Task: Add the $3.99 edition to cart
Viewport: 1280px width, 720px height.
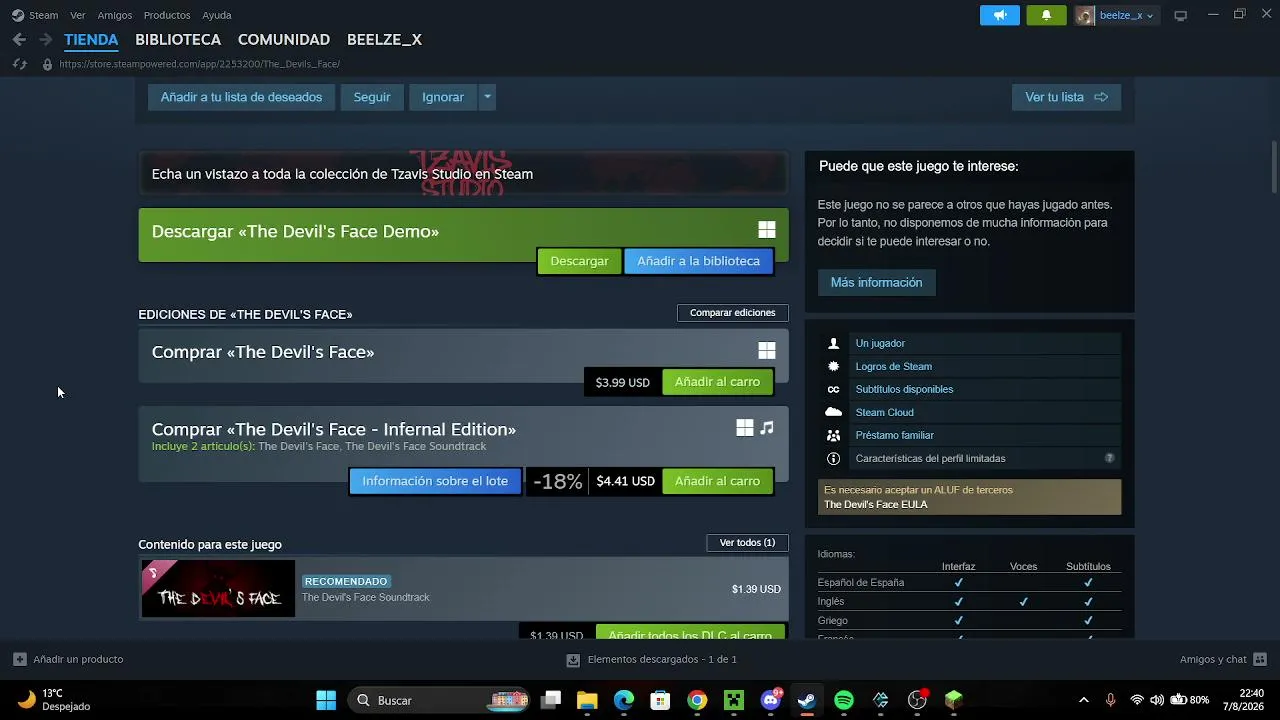Action: 717,382
